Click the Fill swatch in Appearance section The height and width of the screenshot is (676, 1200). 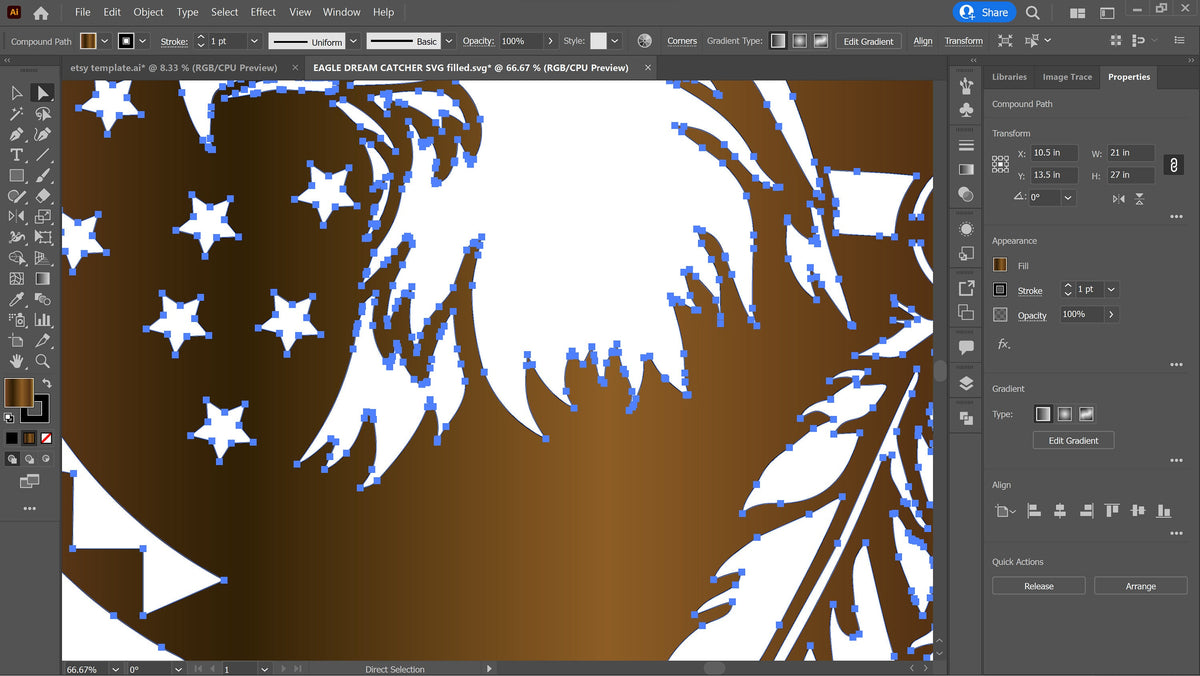(x=1000, y=265)
